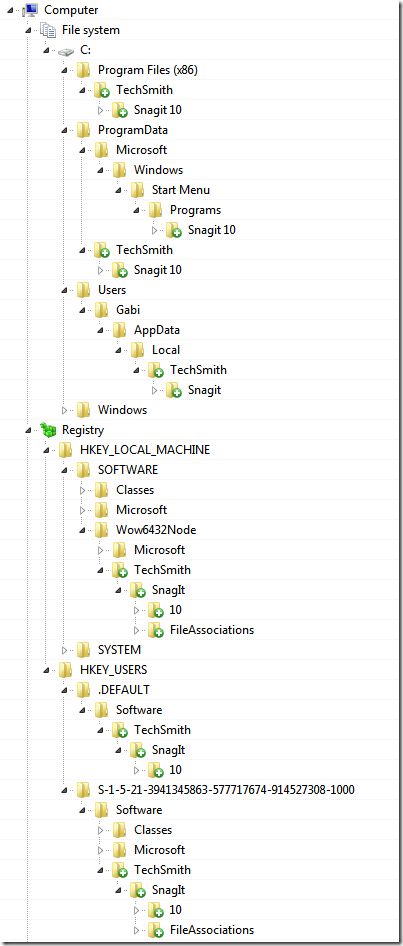Select the .DEFAULT key label
The height and width of the screenshot is (946, 403).
point(124,690)
